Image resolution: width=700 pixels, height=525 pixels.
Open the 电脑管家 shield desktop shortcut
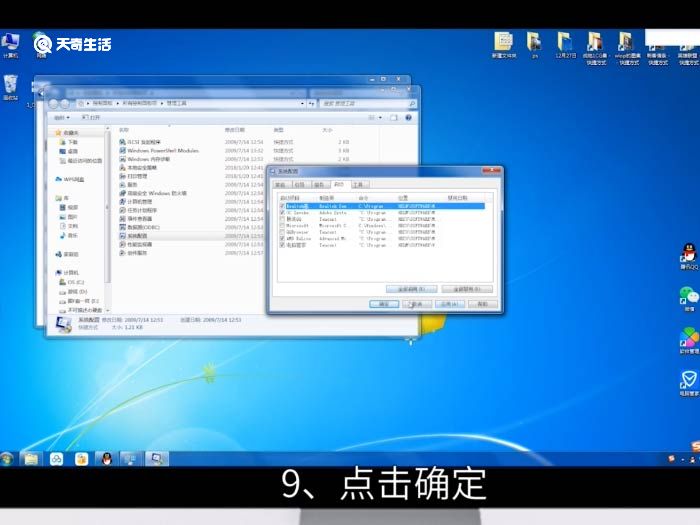tap(689, 383)
